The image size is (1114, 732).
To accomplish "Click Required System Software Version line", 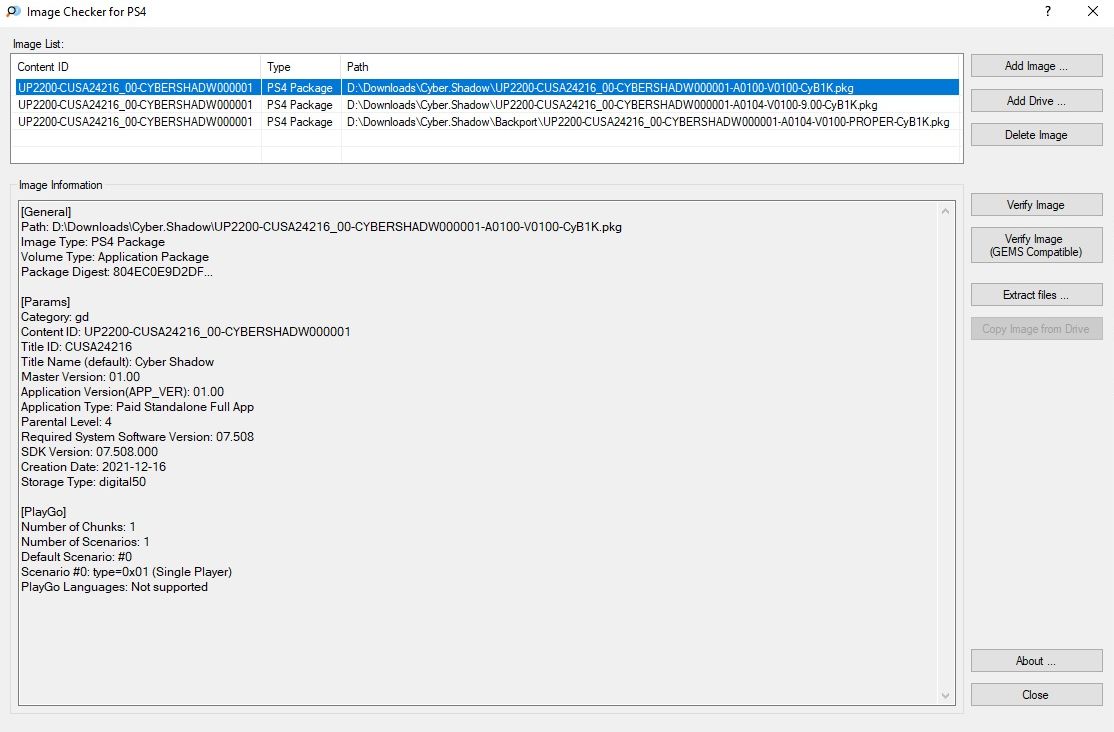I will 137,437.
